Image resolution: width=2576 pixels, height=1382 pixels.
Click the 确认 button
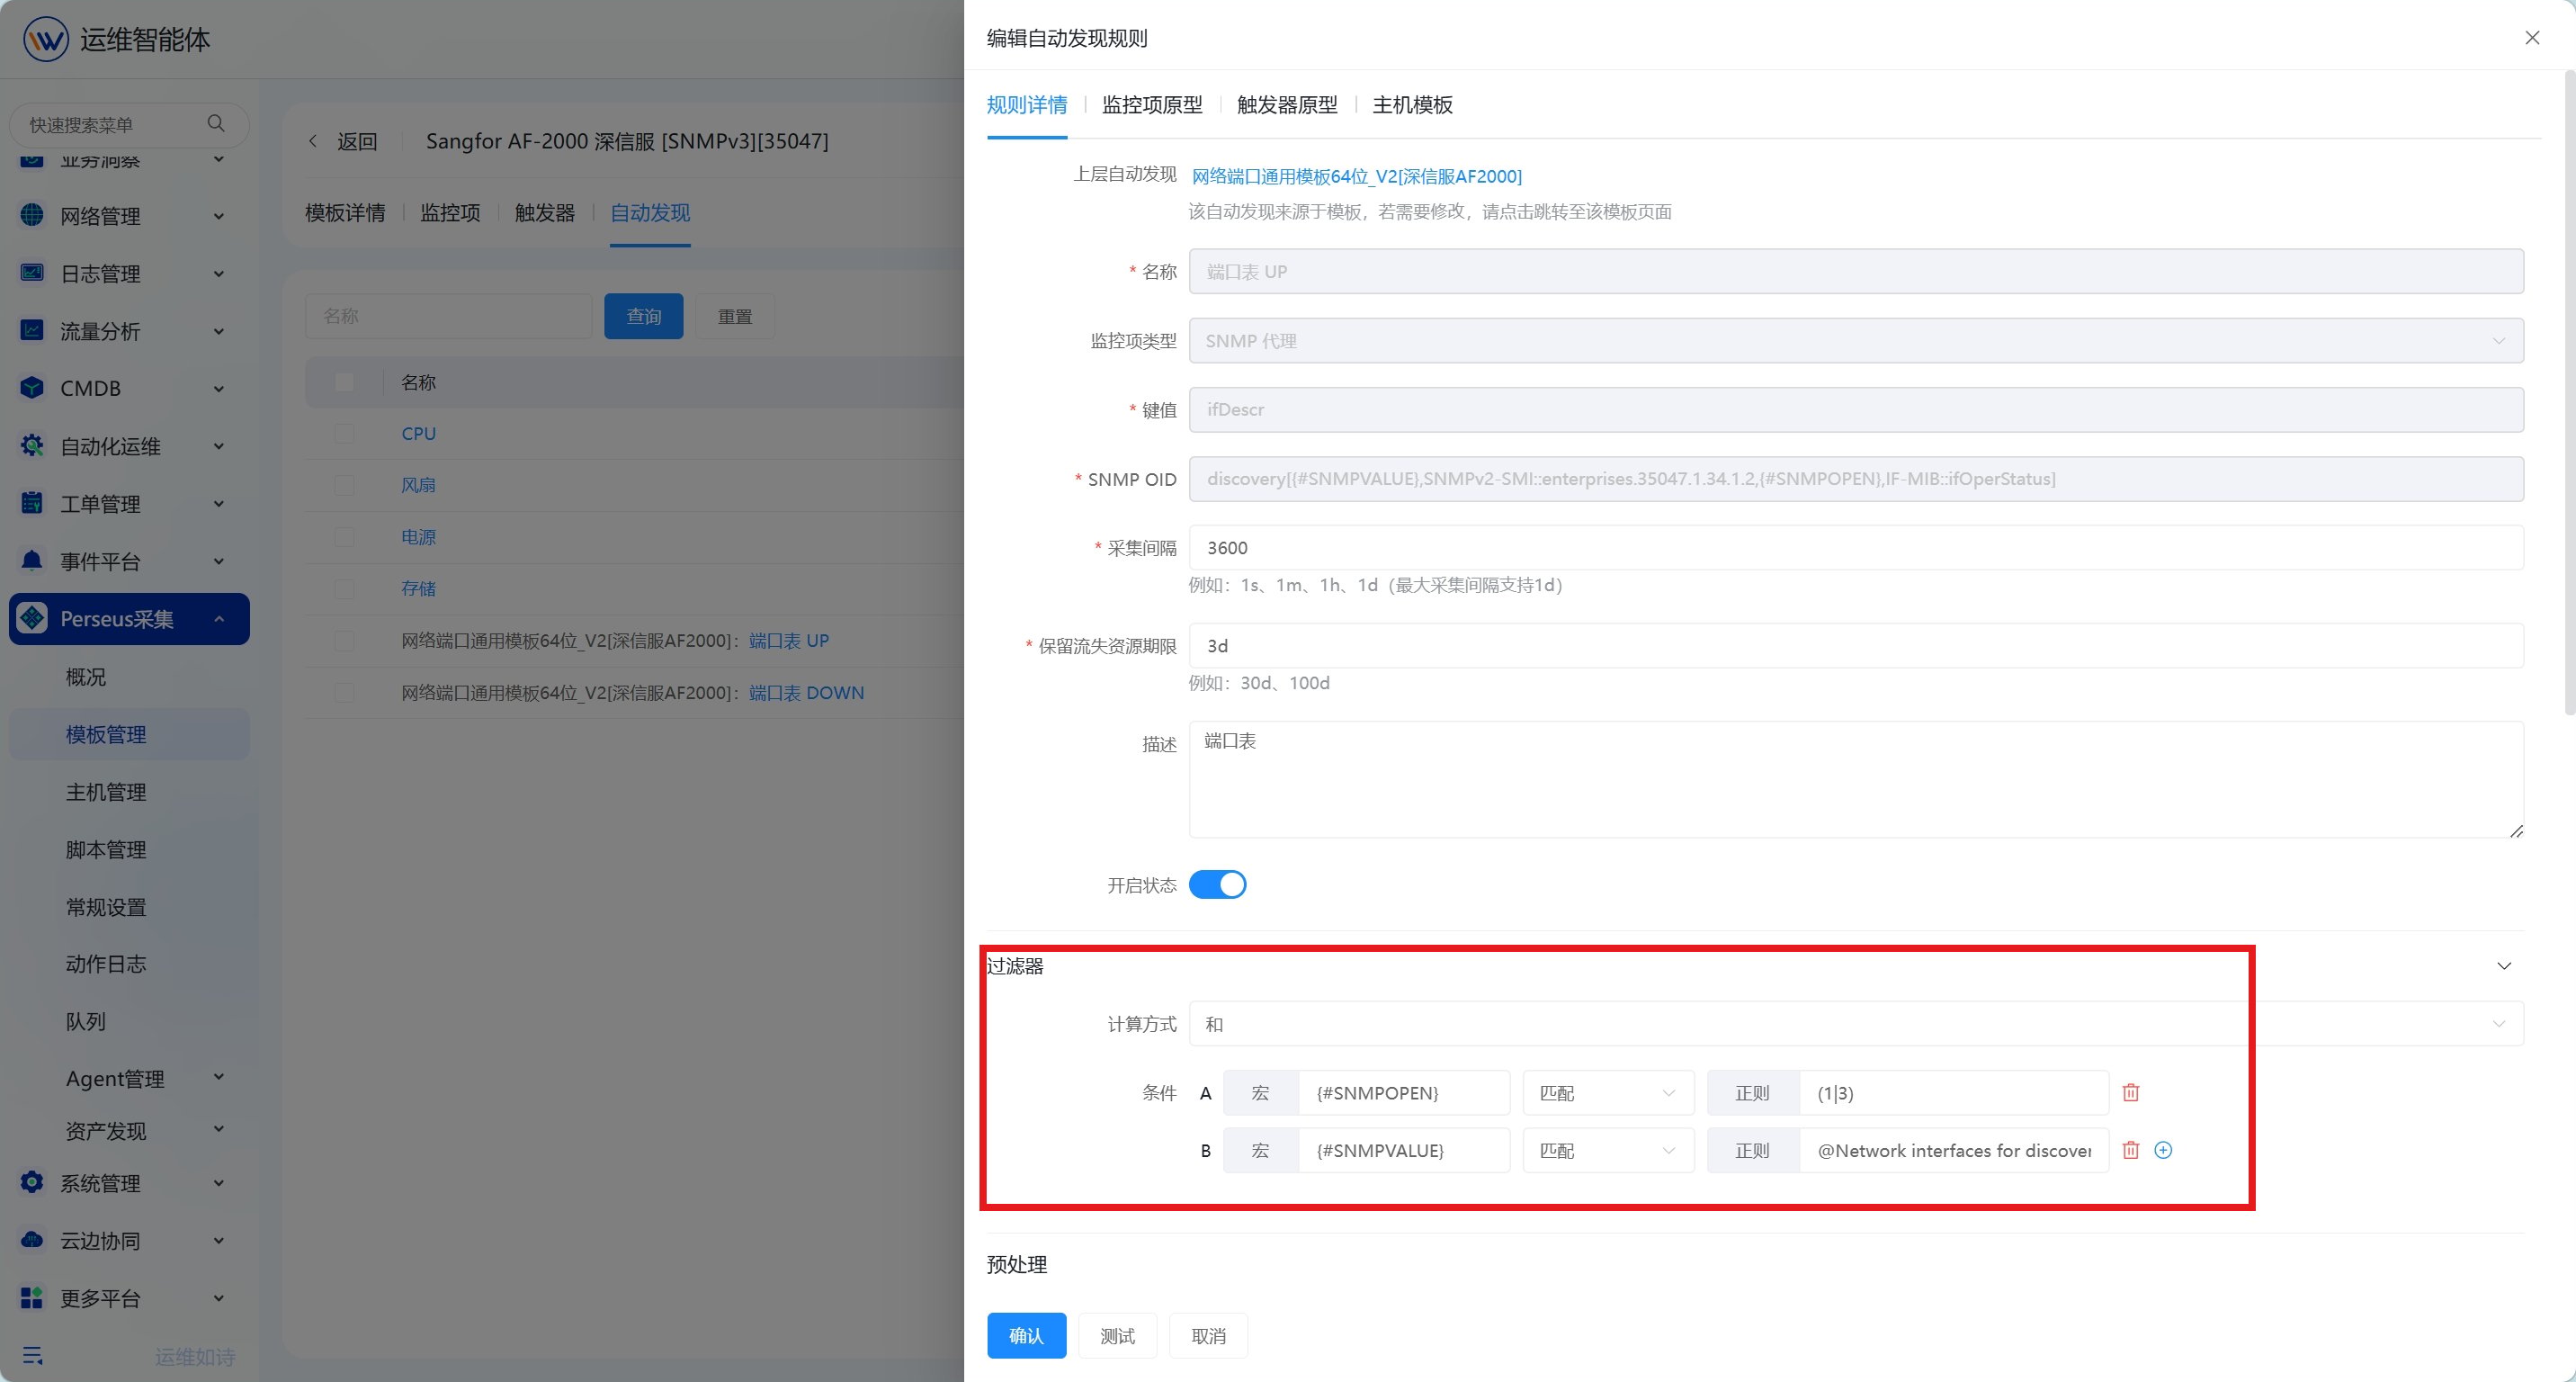coord(1026,1336)
